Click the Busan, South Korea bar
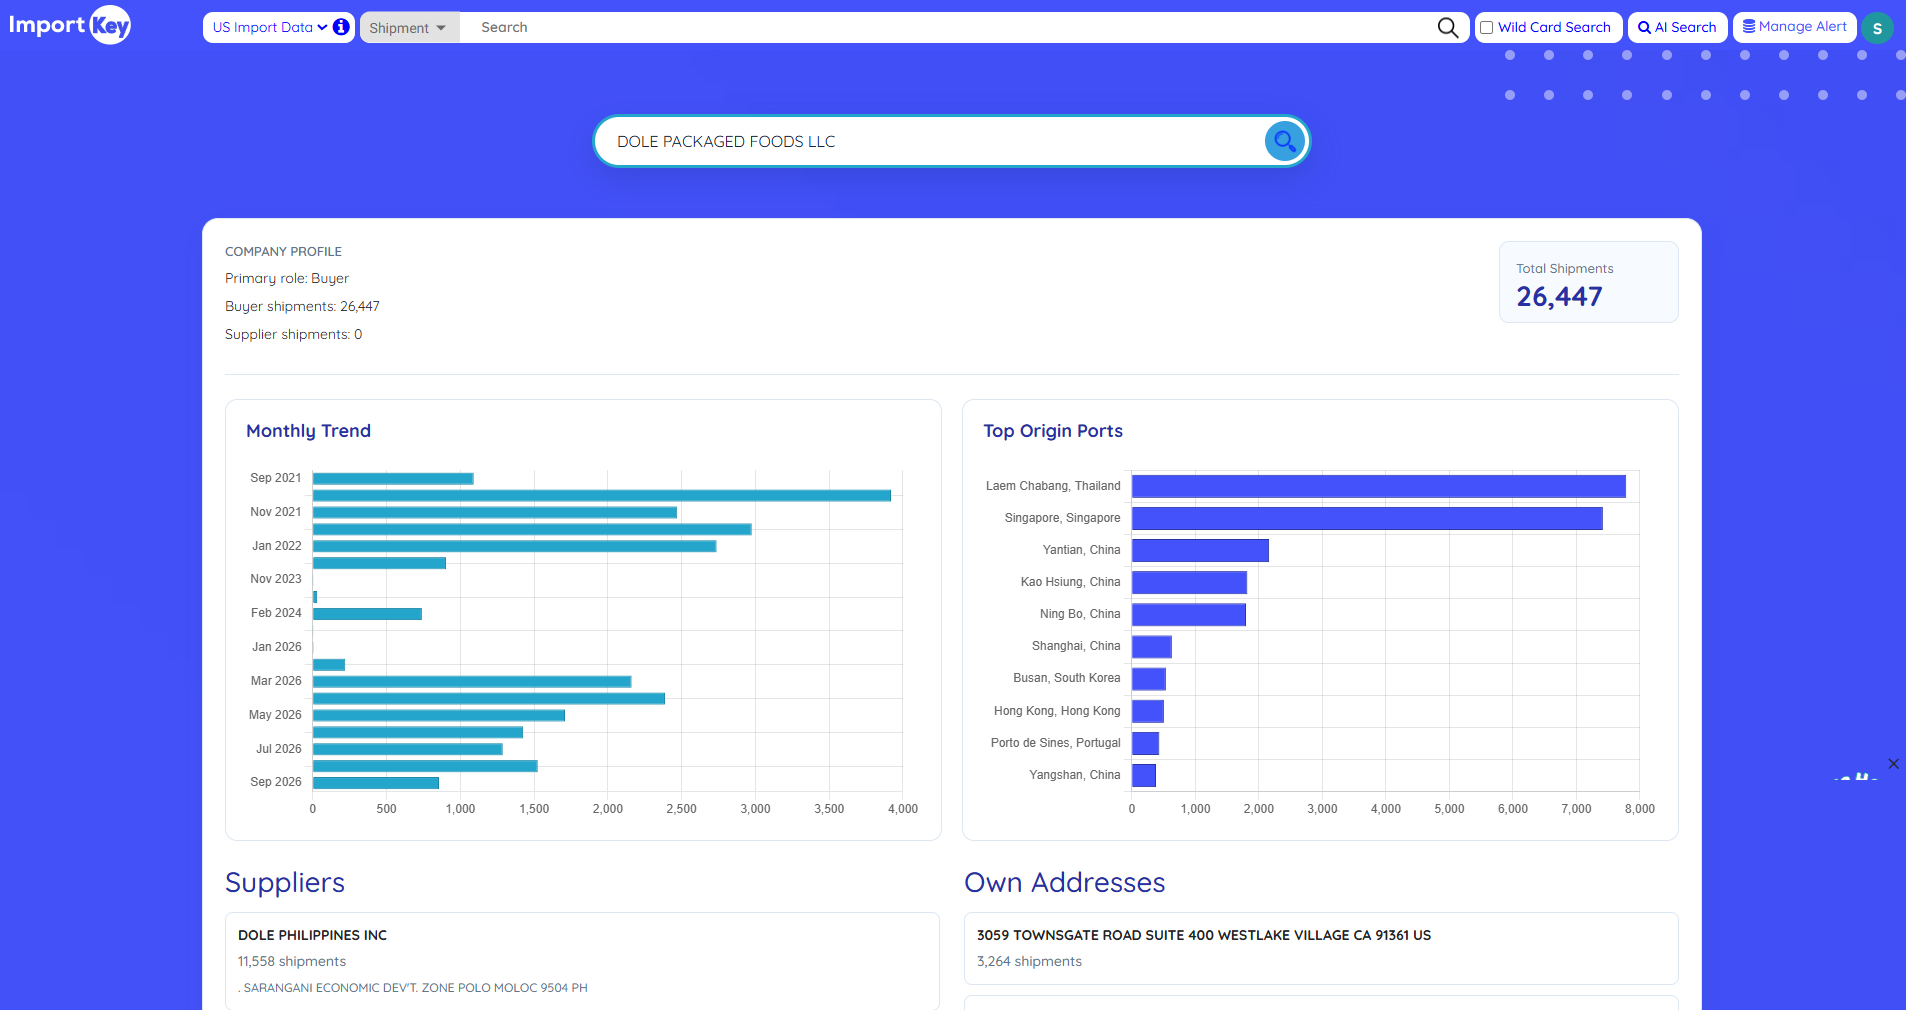 coord(1148,678)
